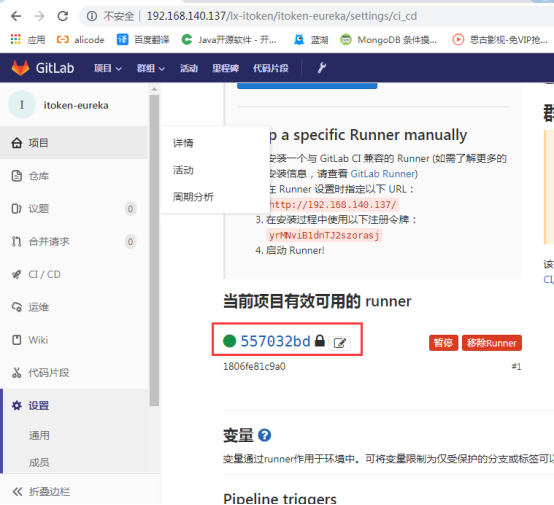
Task: Click the sidebar scrollbar up arrow
Action: pos(154,89)
